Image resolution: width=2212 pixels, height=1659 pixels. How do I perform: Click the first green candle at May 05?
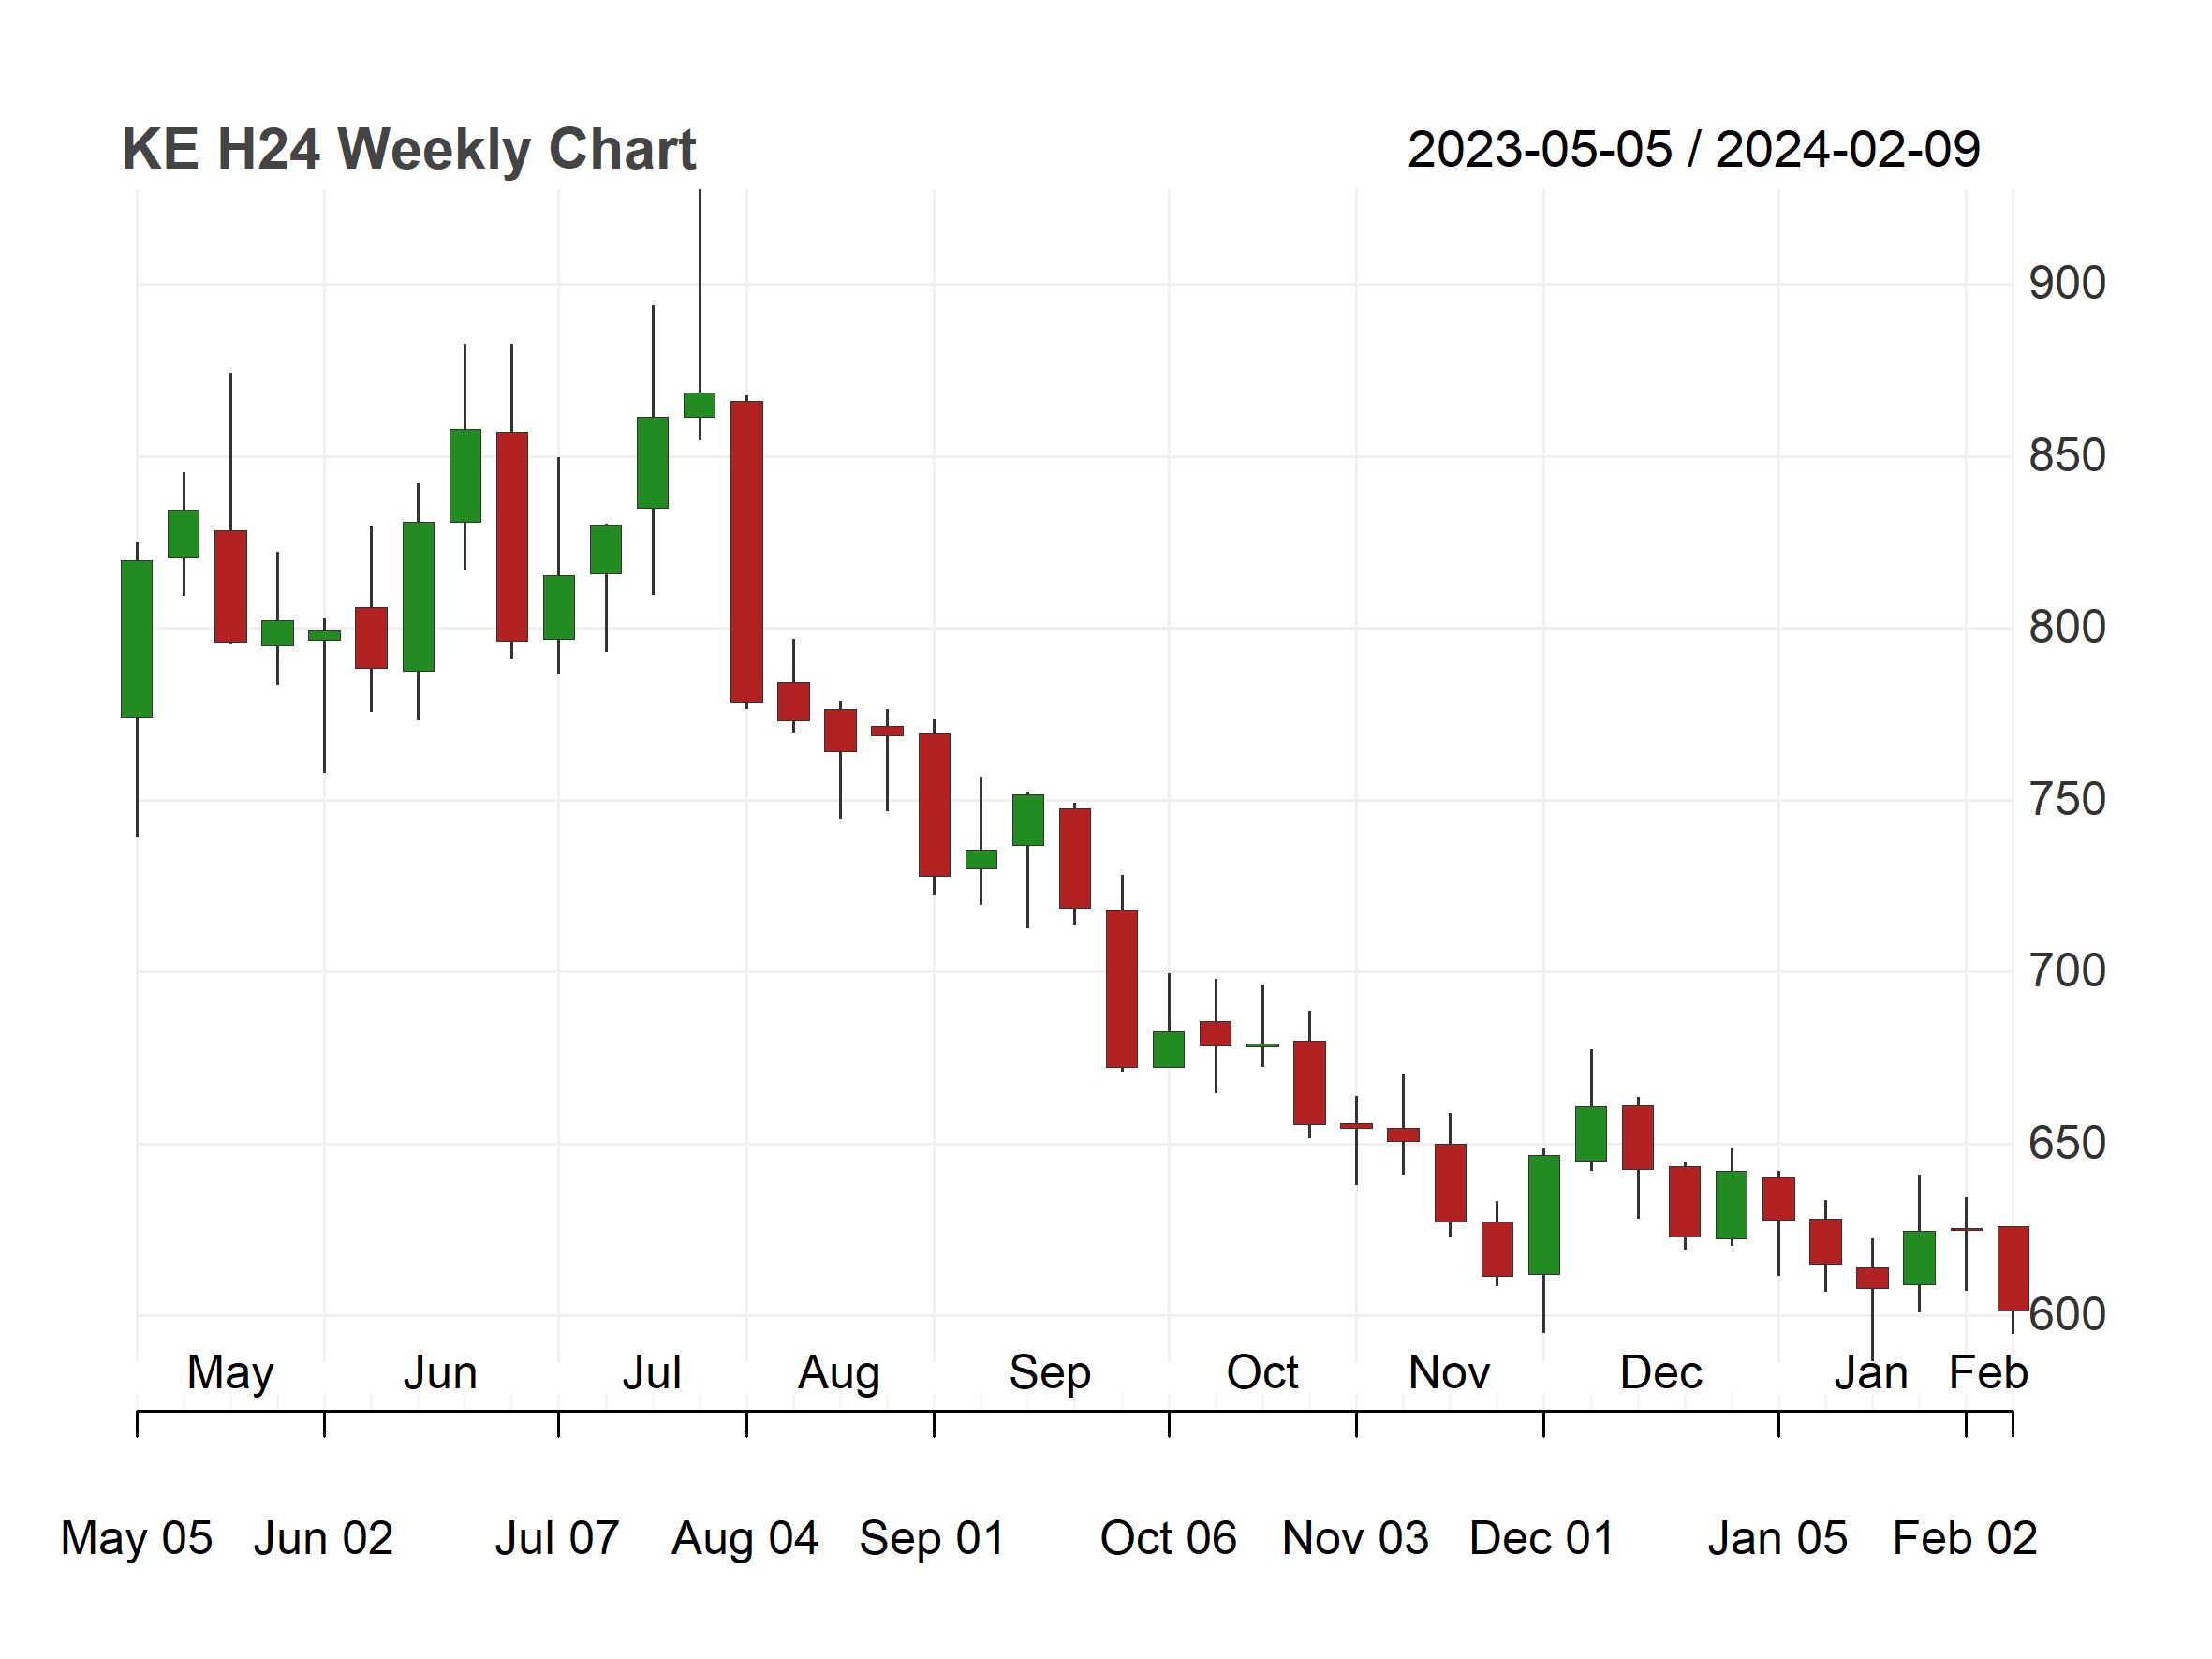point(137,639)
